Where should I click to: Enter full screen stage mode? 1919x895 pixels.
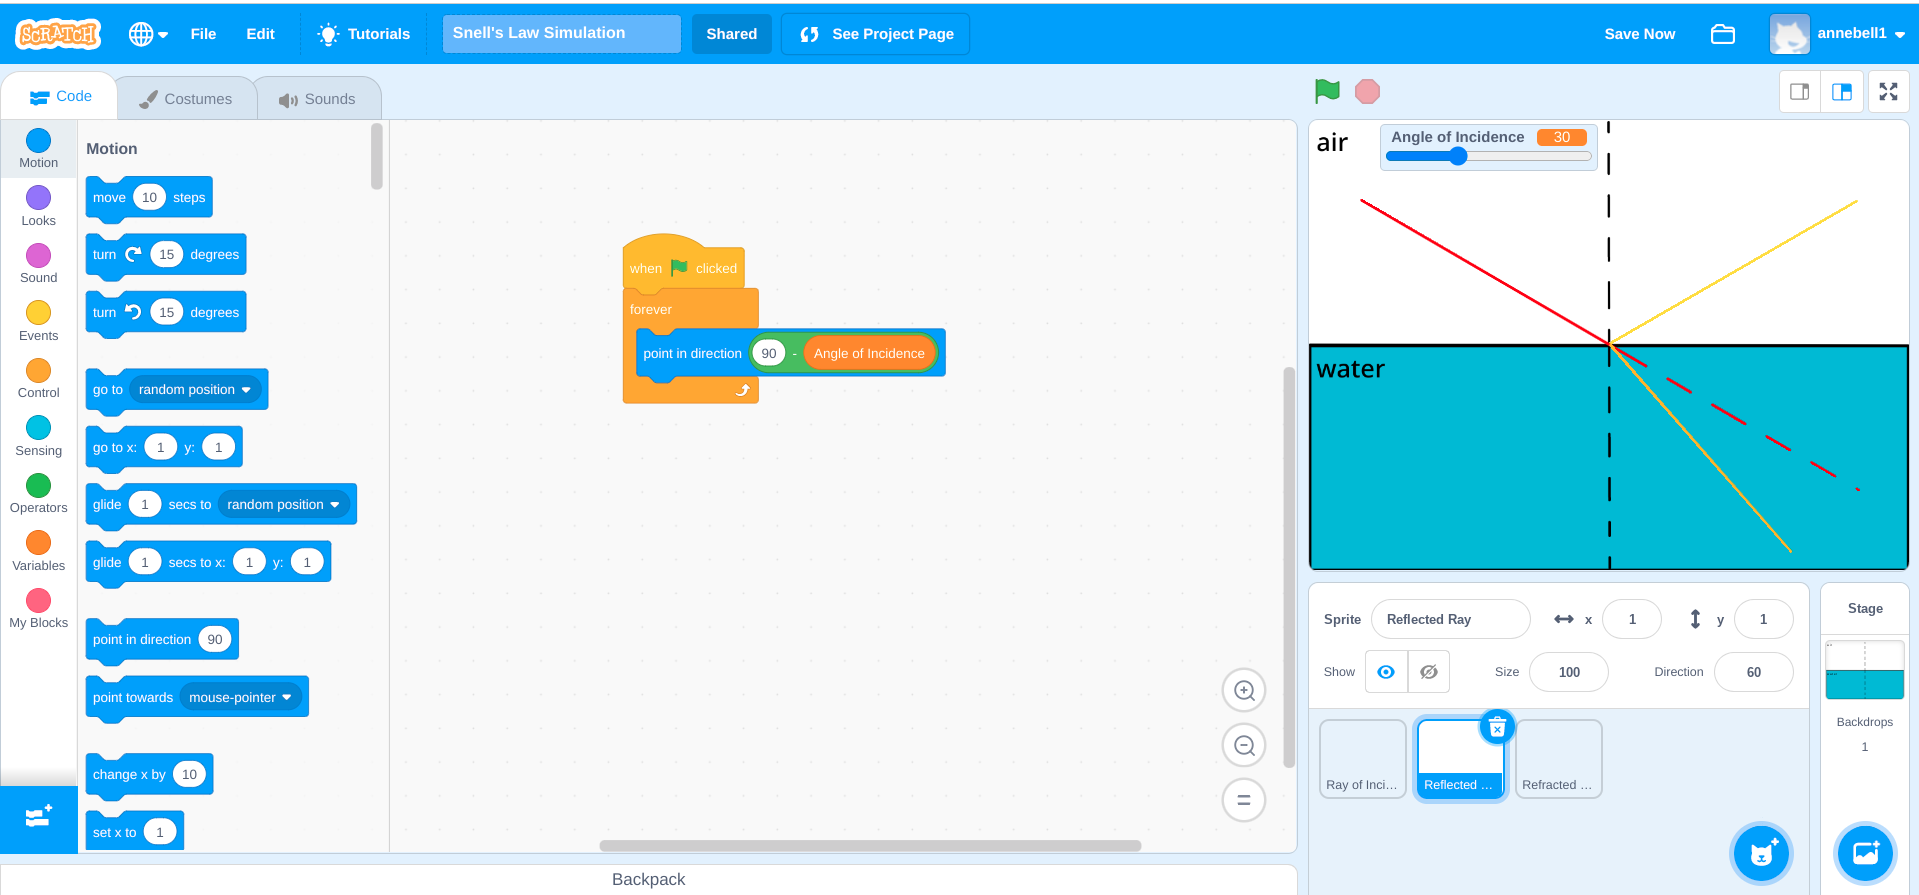click(1888, 92)
